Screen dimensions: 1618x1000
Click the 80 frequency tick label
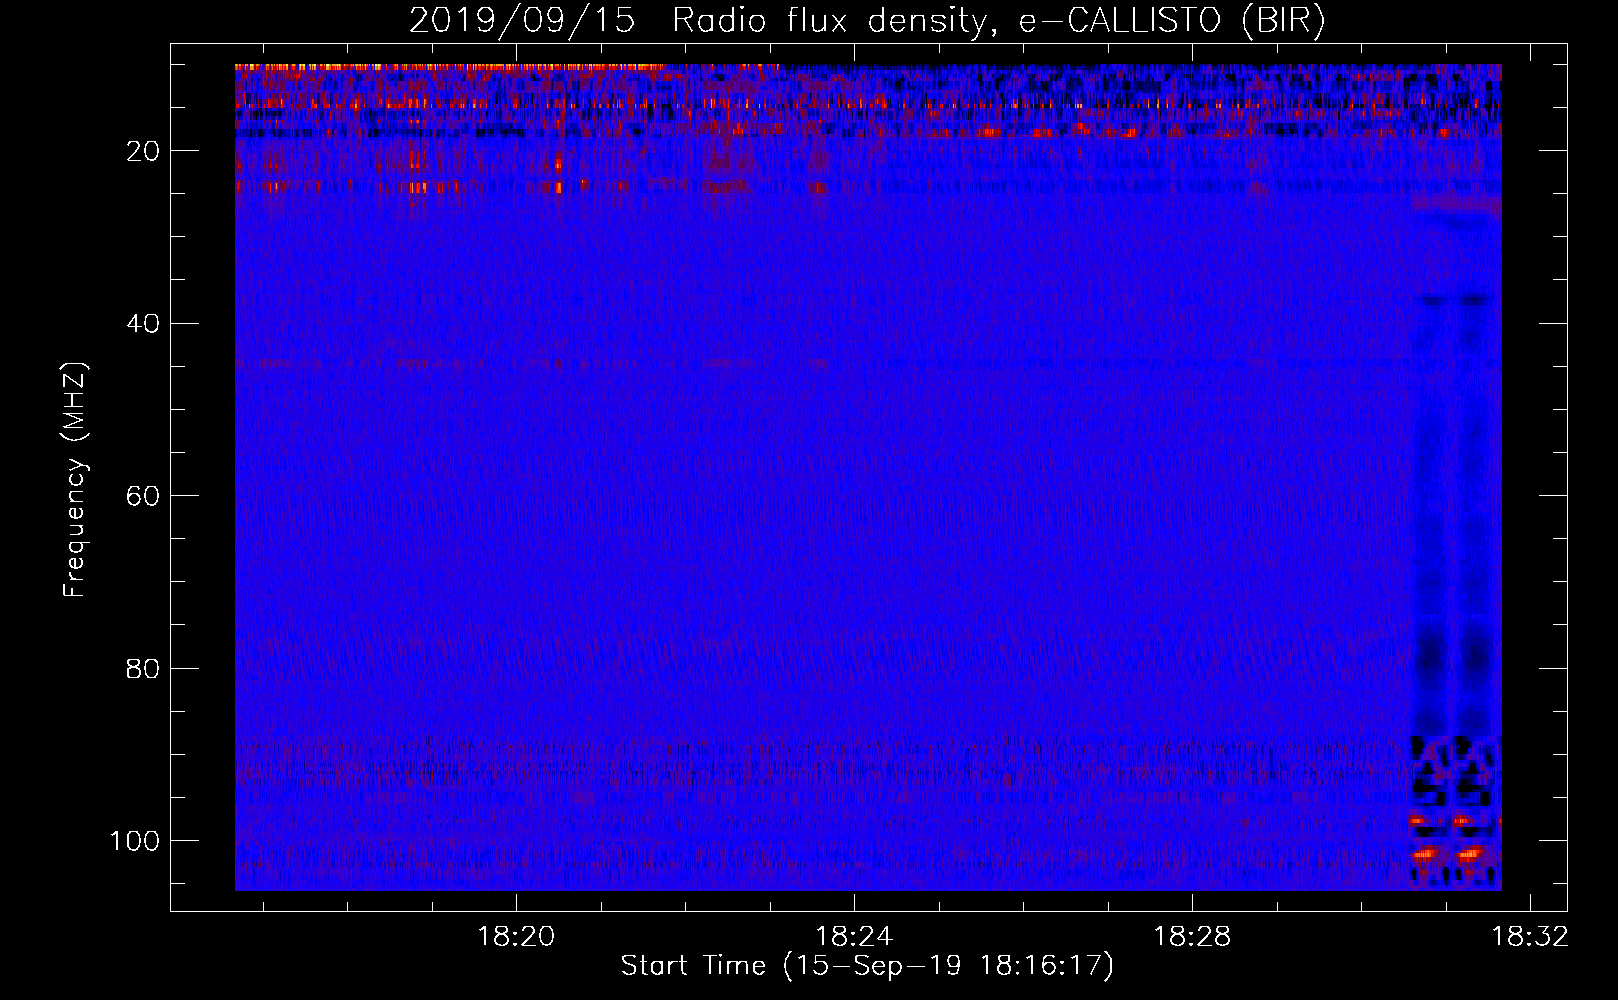(x=144, y=668)
